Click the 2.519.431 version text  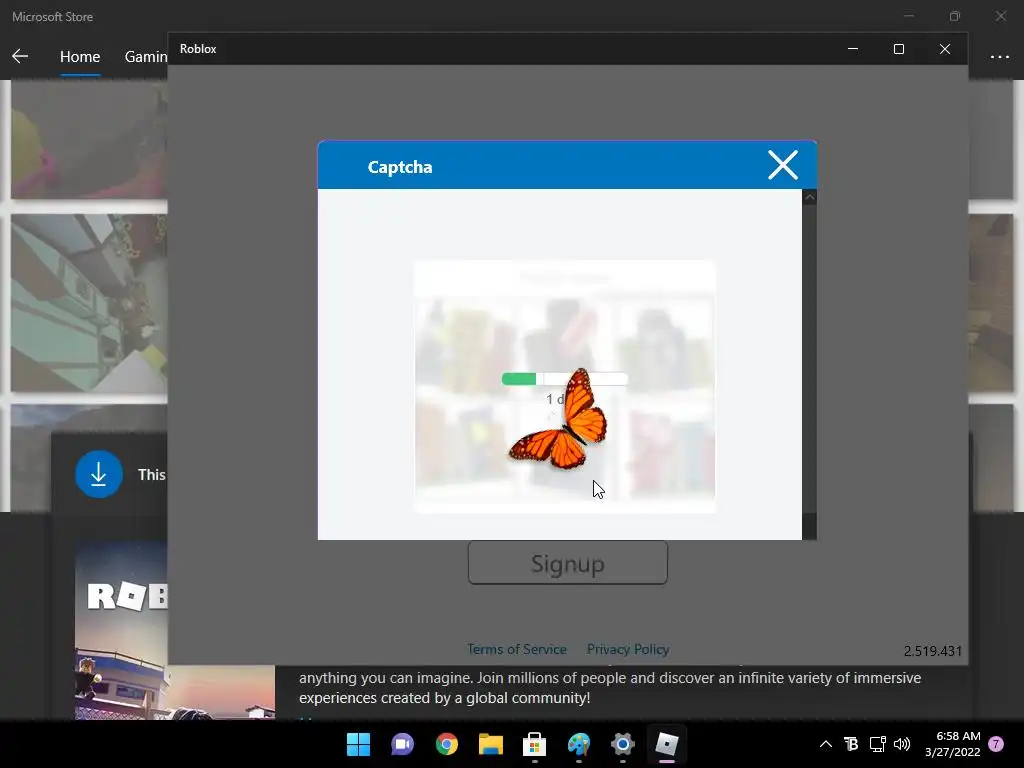(932, 650)
